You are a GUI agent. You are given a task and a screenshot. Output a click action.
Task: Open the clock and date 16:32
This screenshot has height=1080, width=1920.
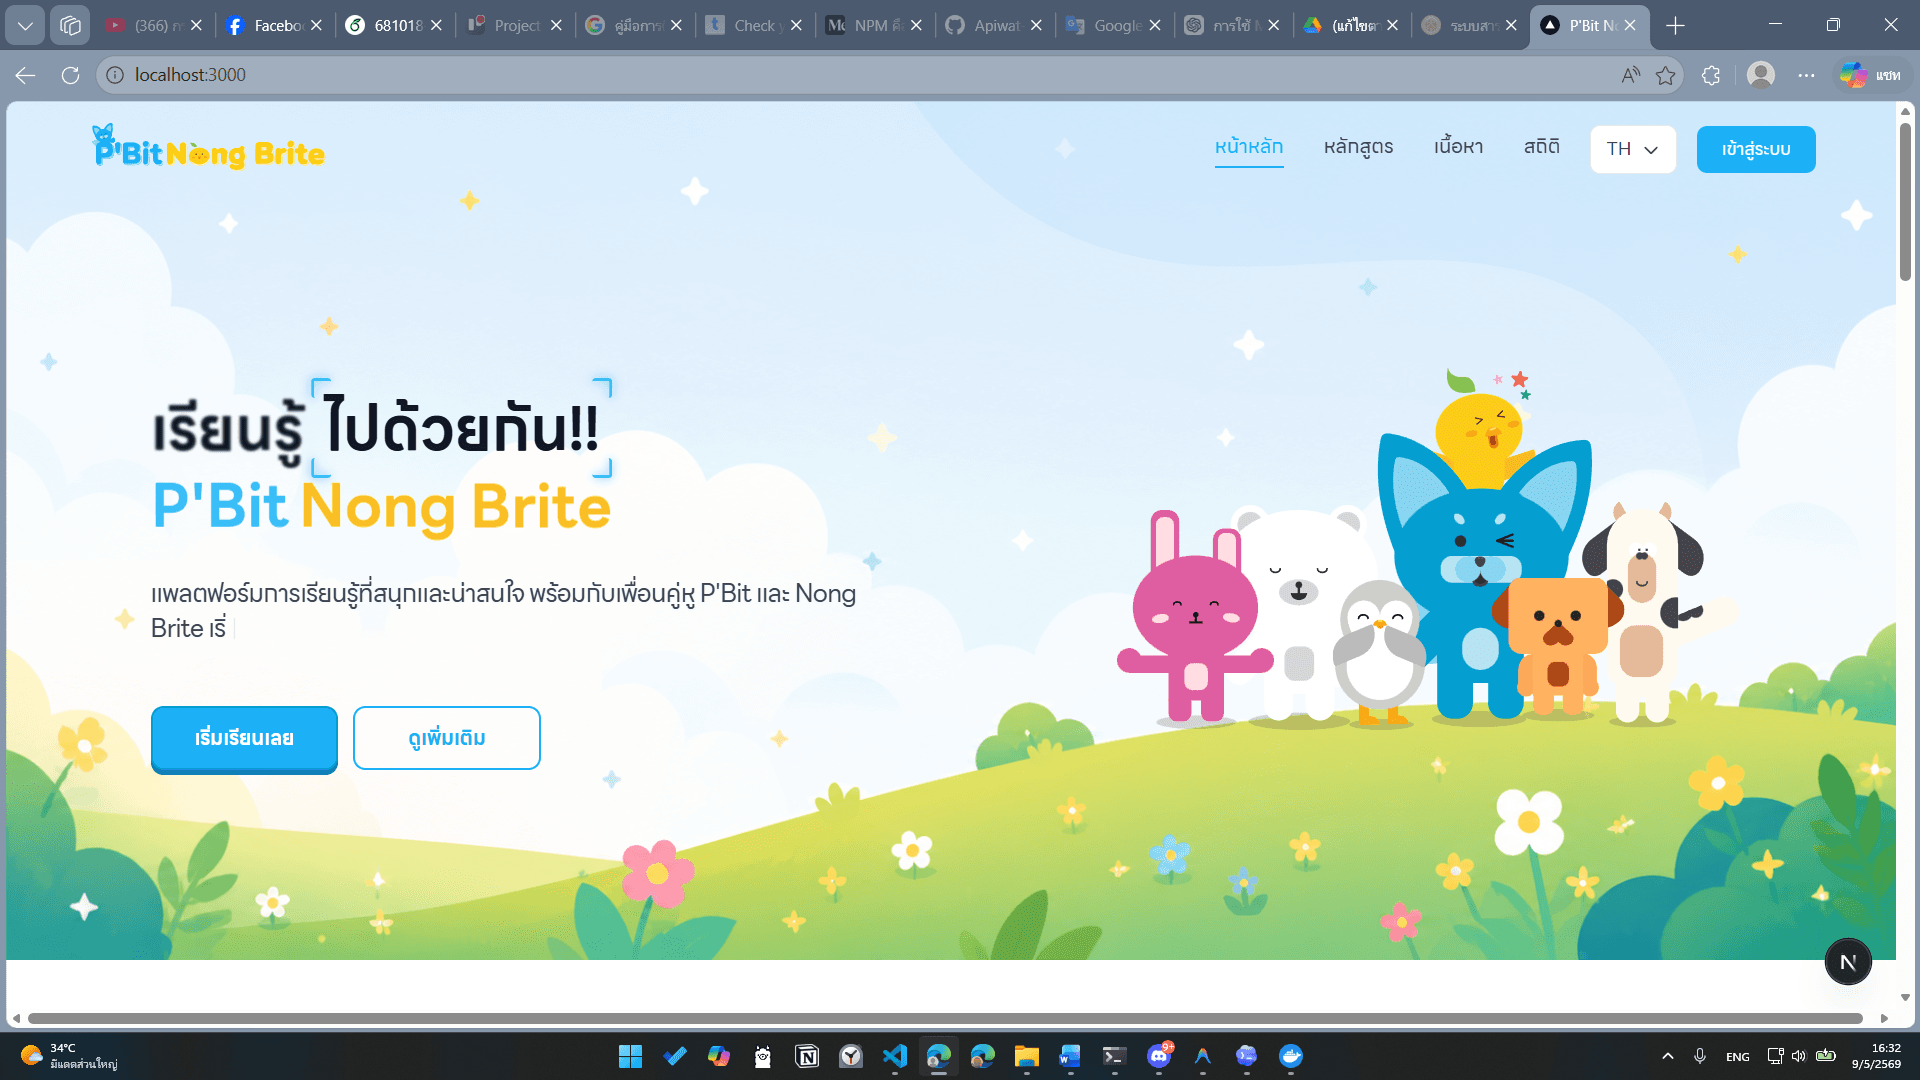[1876, 1056]
